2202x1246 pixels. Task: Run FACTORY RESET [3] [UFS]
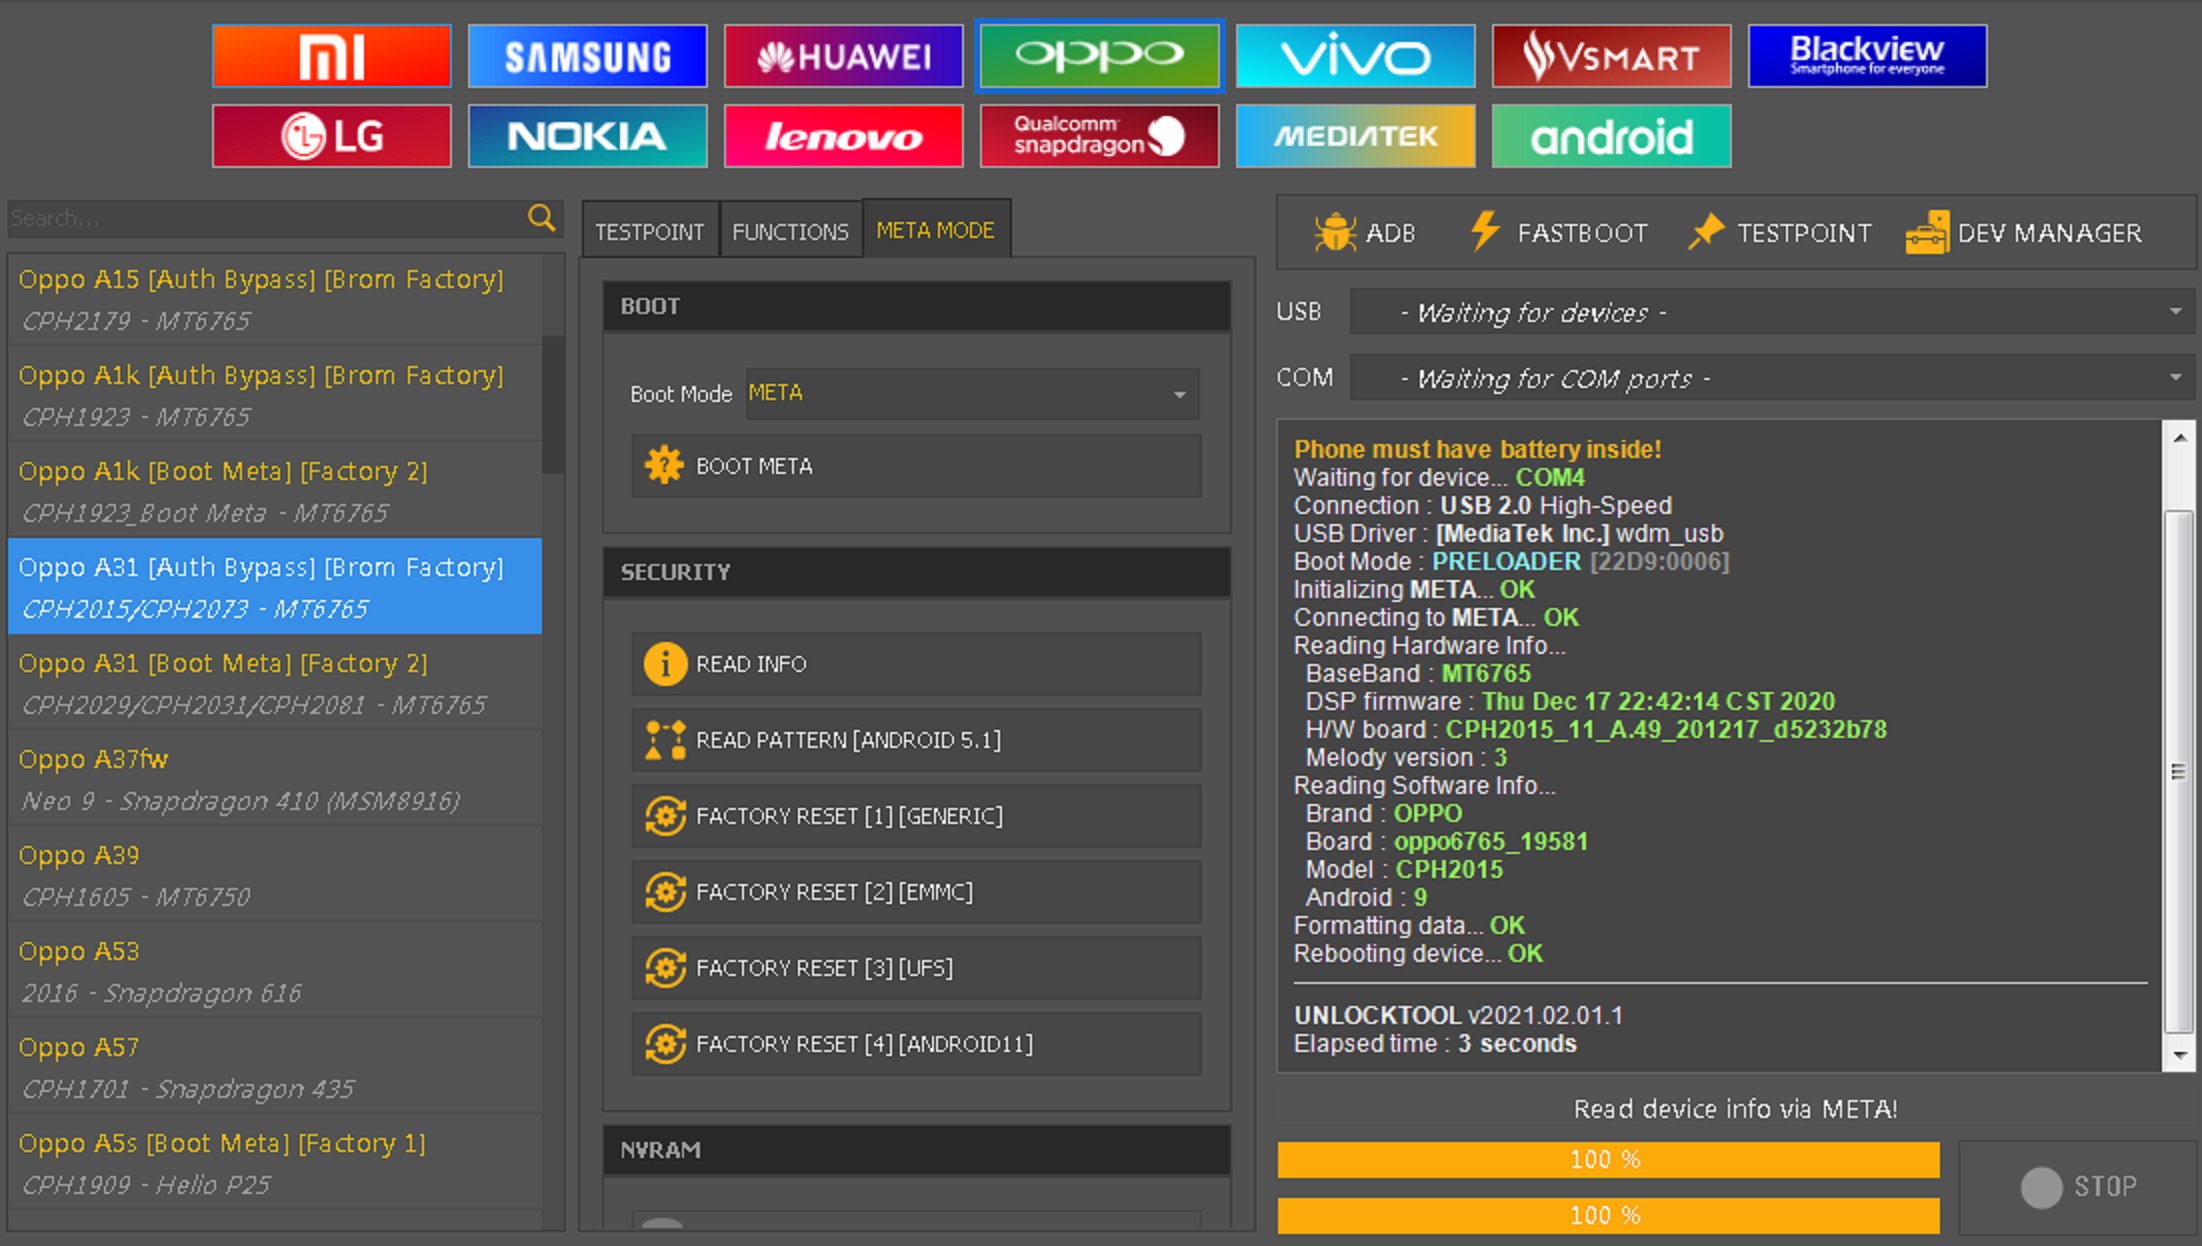coord(916,968)
